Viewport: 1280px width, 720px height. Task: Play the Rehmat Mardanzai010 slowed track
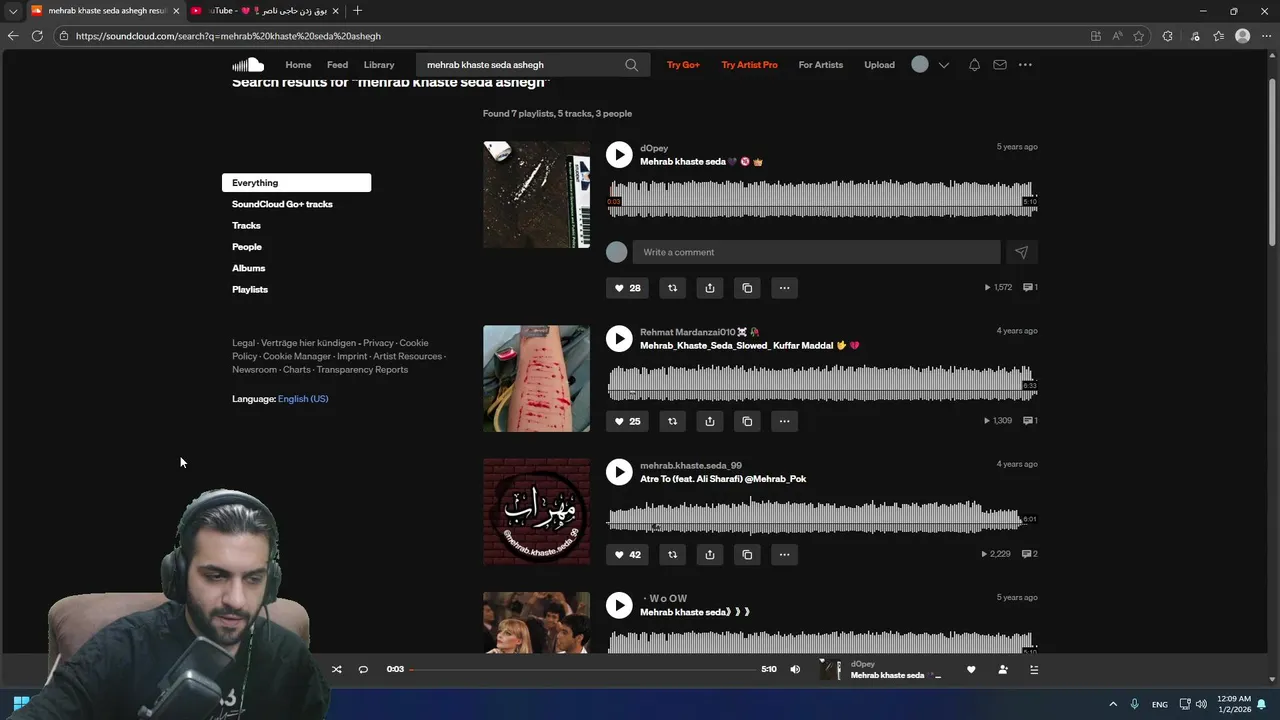(x=619, y=338)
